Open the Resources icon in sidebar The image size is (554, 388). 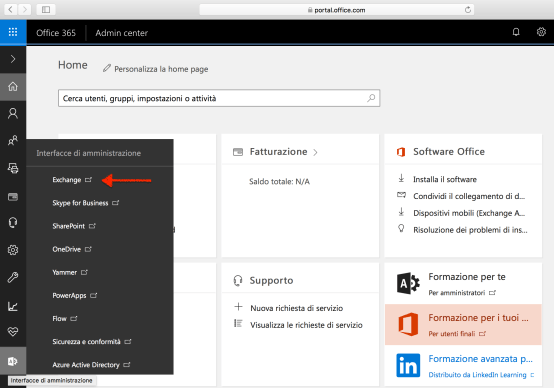[13, 168]
